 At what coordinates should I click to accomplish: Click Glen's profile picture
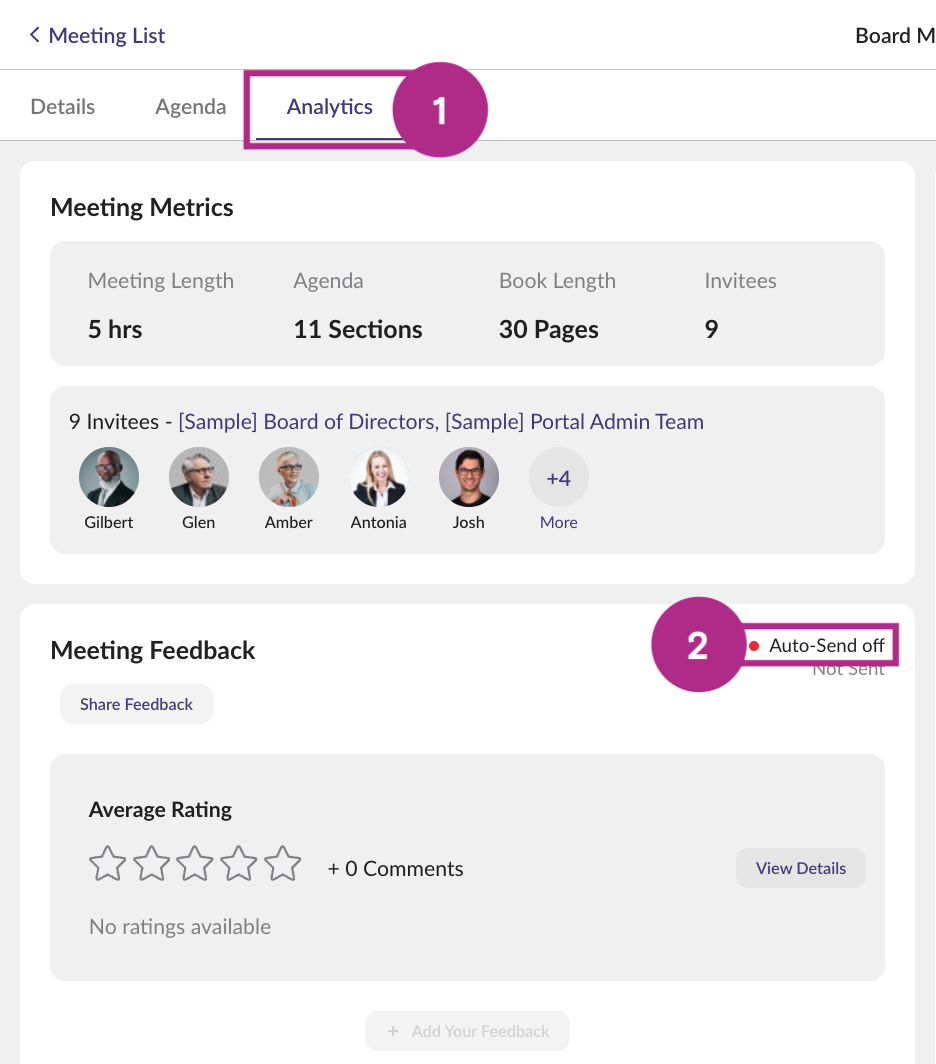199,477
